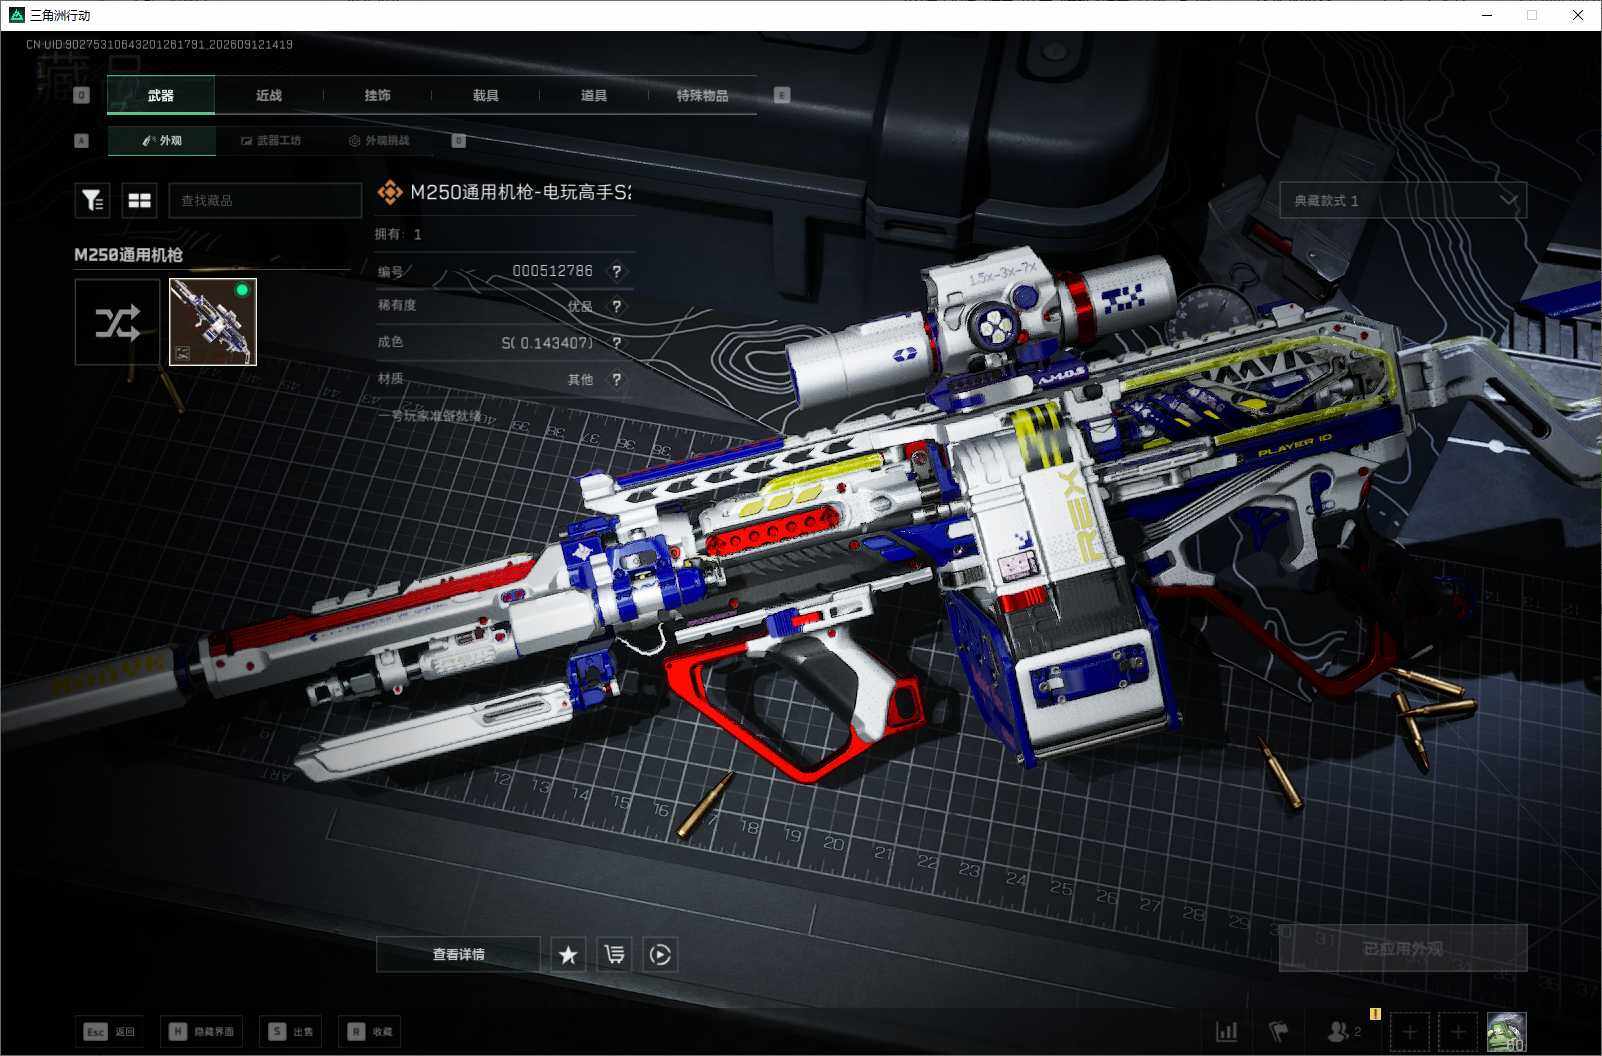This screenshot has height=1056, width=1602.
Task: Select the M250 skin thumbnail
Action: point(213,322)
